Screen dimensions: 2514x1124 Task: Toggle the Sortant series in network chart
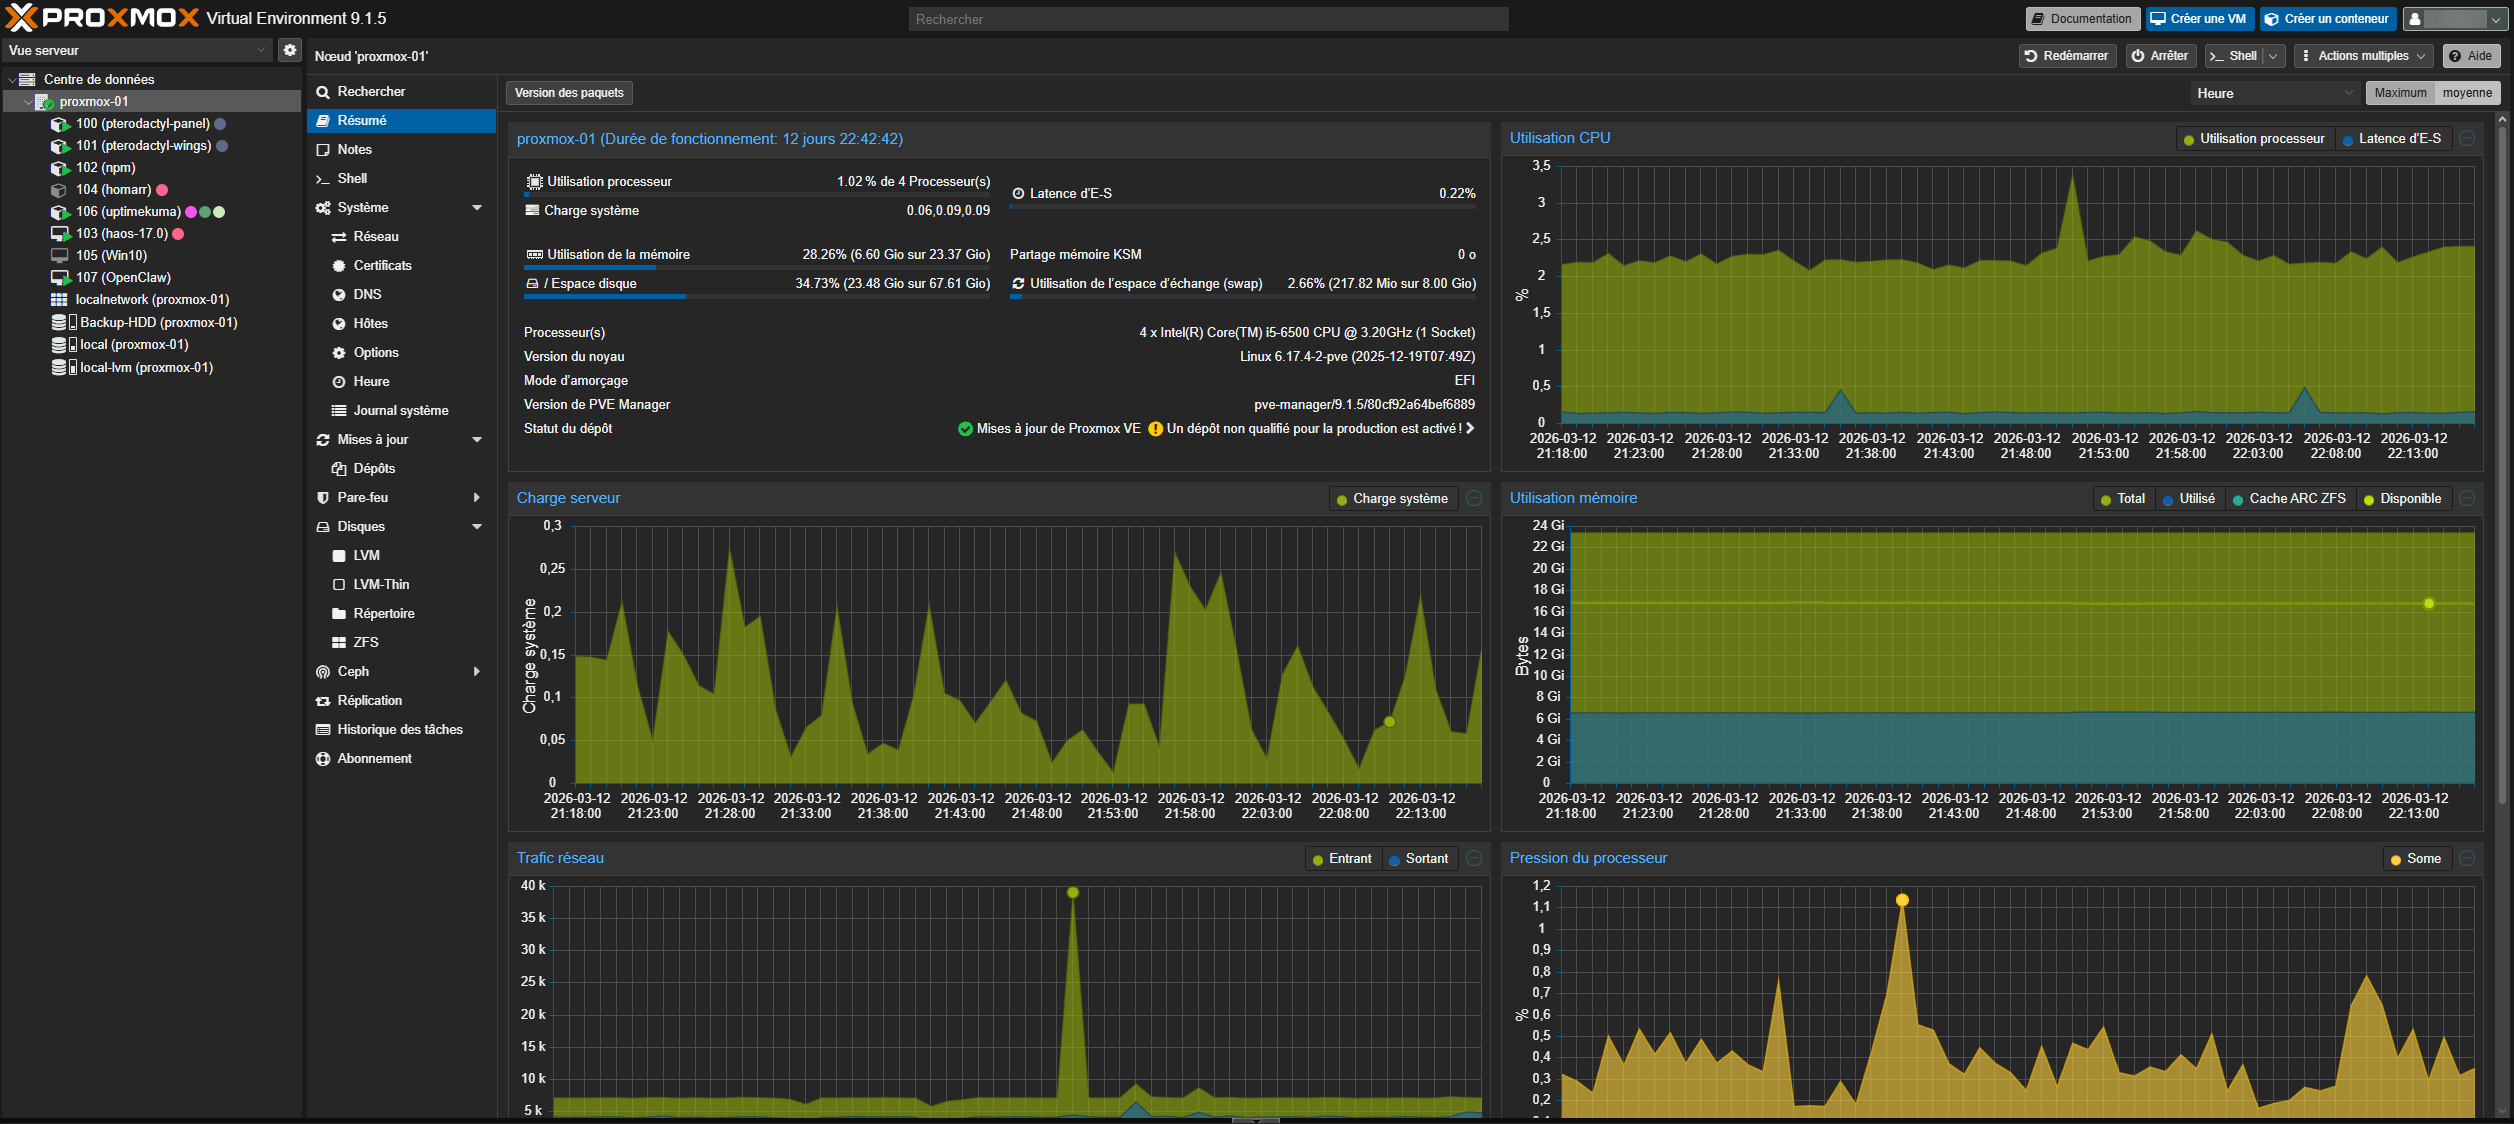tap(1418, 859)
